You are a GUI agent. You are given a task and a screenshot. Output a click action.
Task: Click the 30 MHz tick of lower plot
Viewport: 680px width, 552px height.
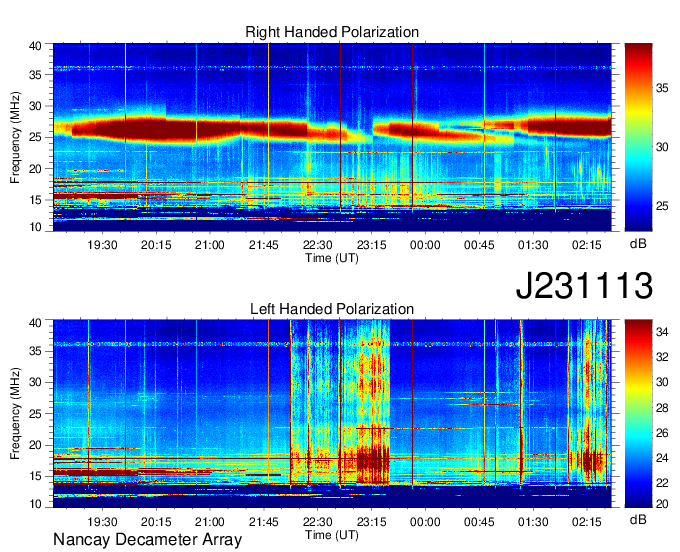pyautogui.click(x=35, y=382)
